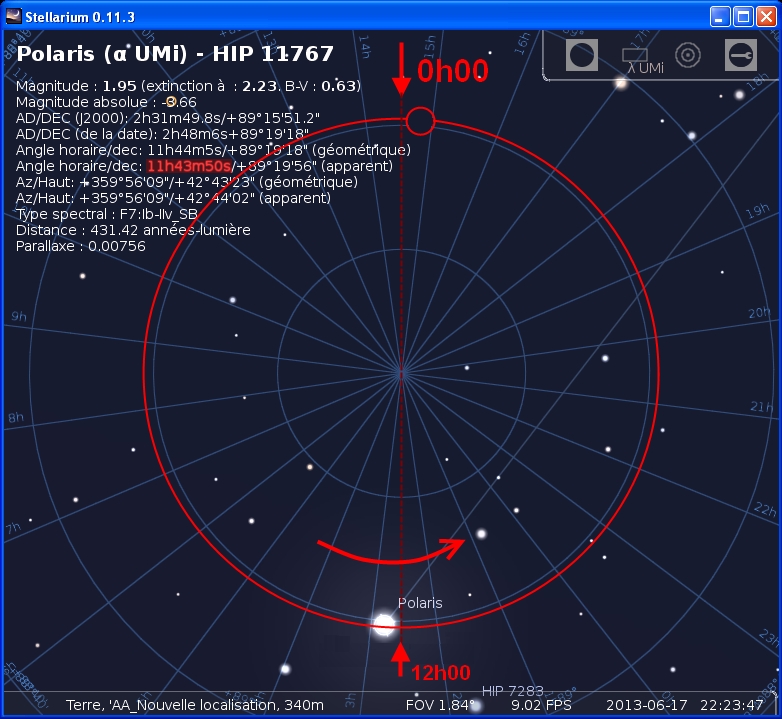Toggle the CCD sensor frame rectangle icon
The height and width of the screenshot is (719, 782).
point(635,55)
